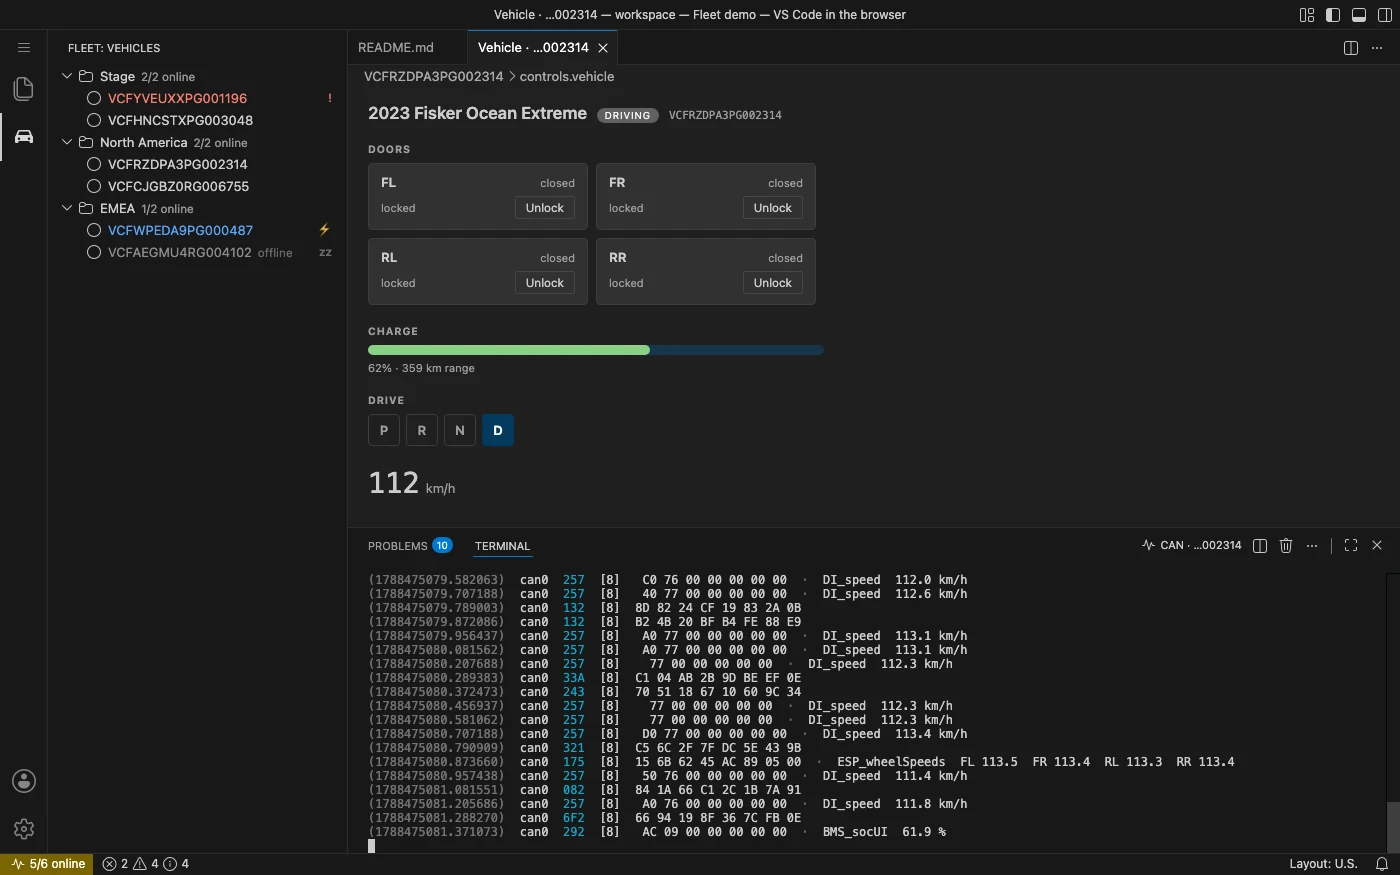Select radio circle for VCFCJGBZ0RG006755

[x=94, y=186]
